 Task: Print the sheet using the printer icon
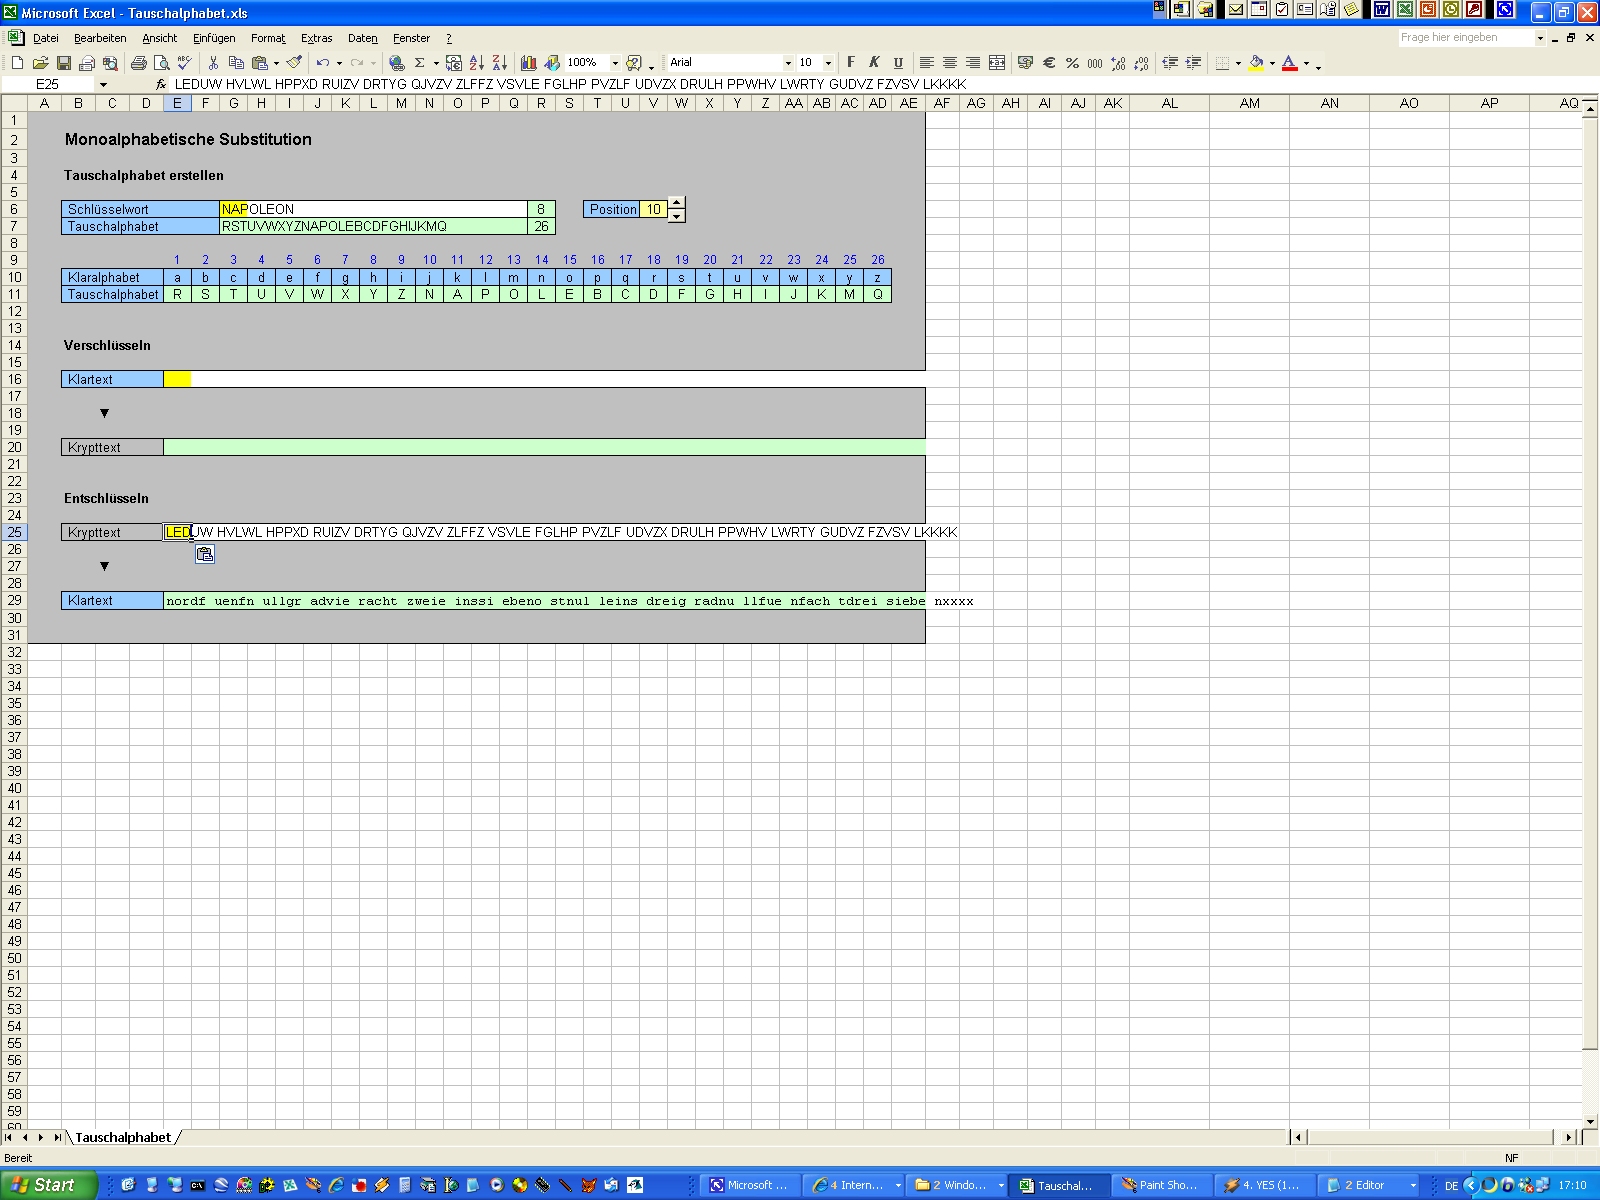[x=139, y=63]
